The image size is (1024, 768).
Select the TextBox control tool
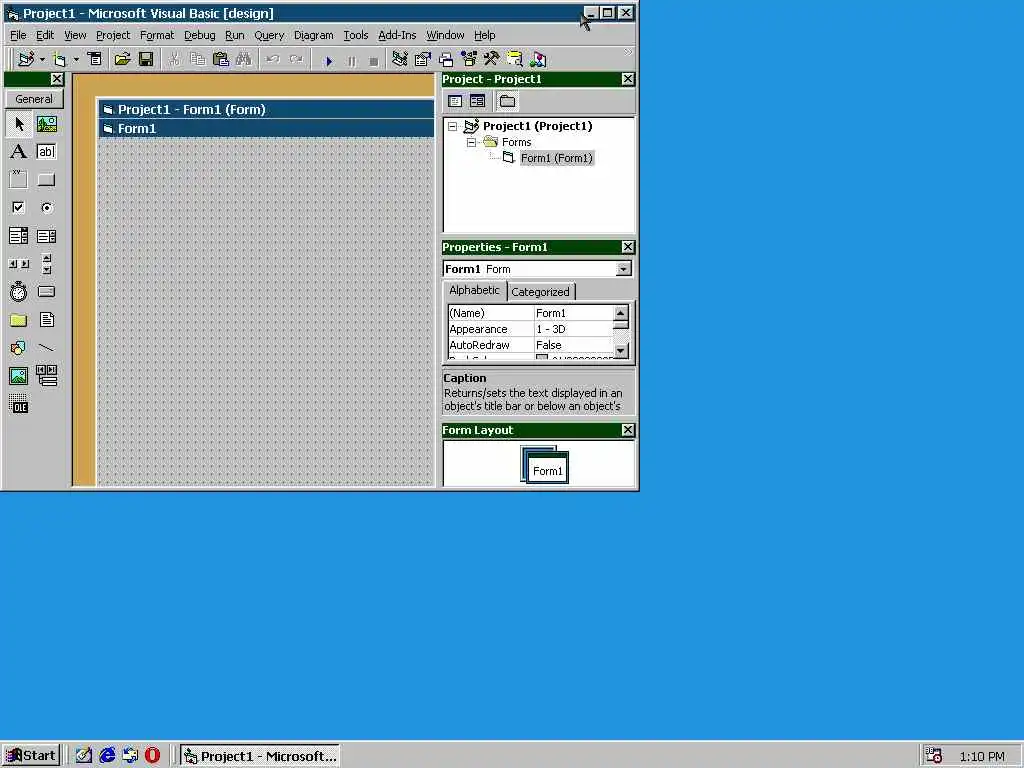pos(46,152)
